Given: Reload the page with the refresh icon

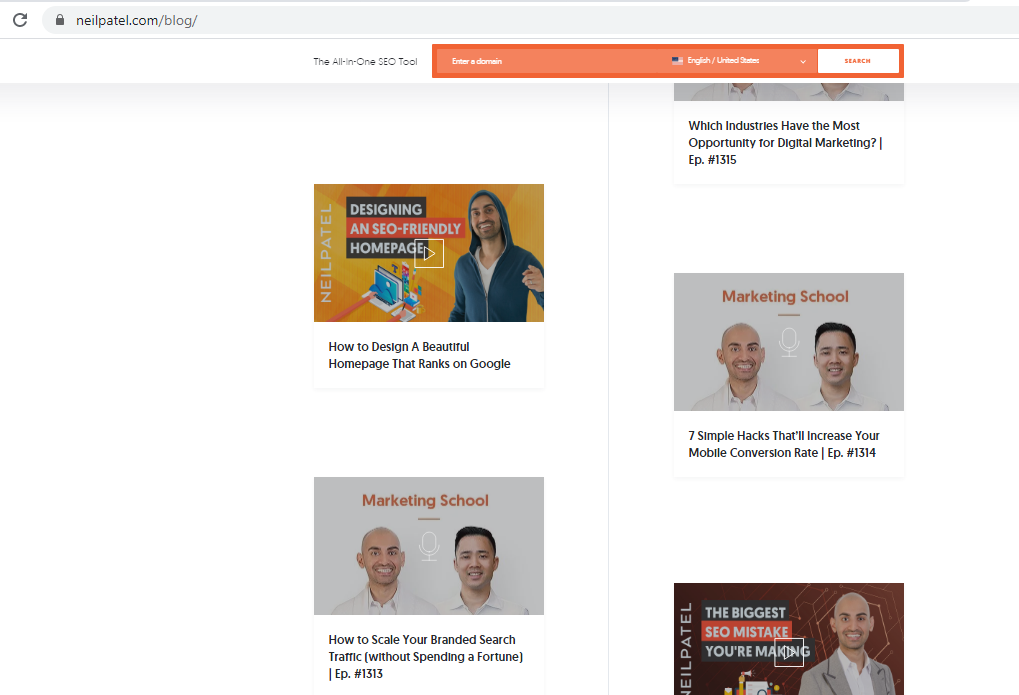Looking at the screenshot, I should (x=20, y=20).
